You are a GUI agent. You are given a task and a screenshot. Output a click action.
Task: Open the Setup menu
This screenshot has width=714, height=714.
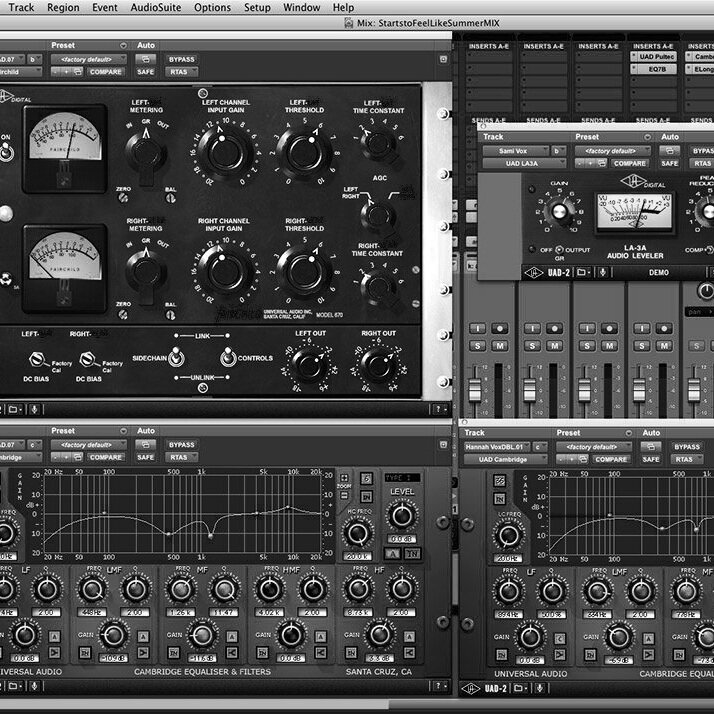coord(257,7)
